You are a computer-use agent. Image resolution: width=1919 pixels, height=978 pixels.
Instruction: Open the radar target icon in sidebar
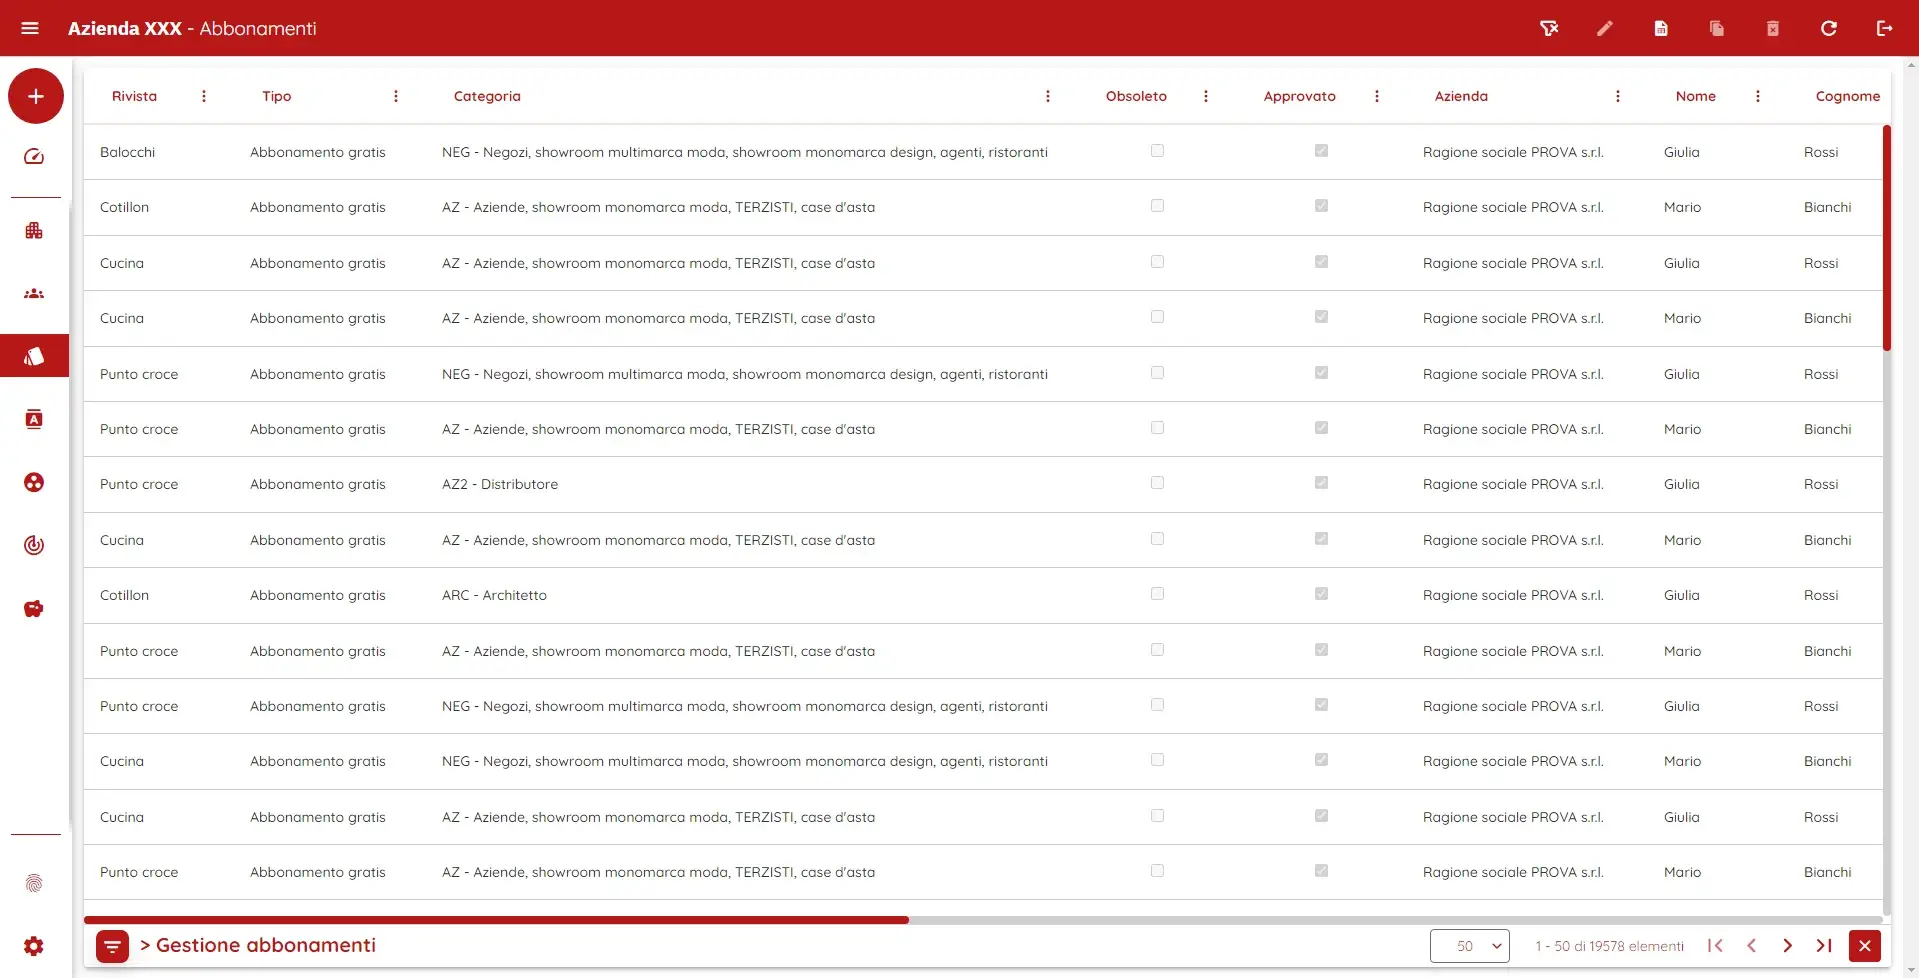coord(34,546)
